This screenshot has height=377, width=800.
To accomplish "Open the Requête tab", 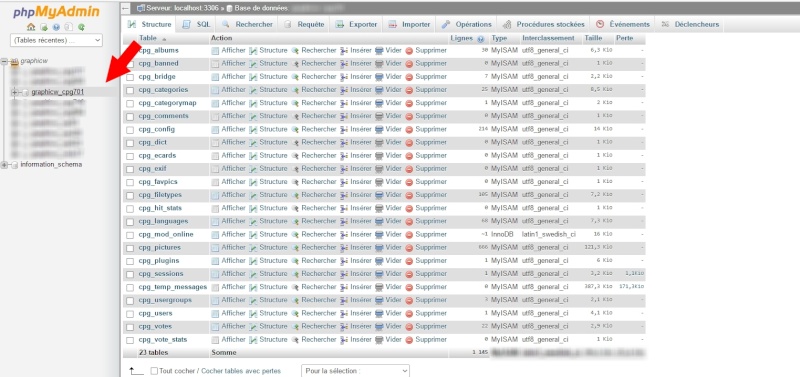I will pyautogui.click(x=305, y=24).
